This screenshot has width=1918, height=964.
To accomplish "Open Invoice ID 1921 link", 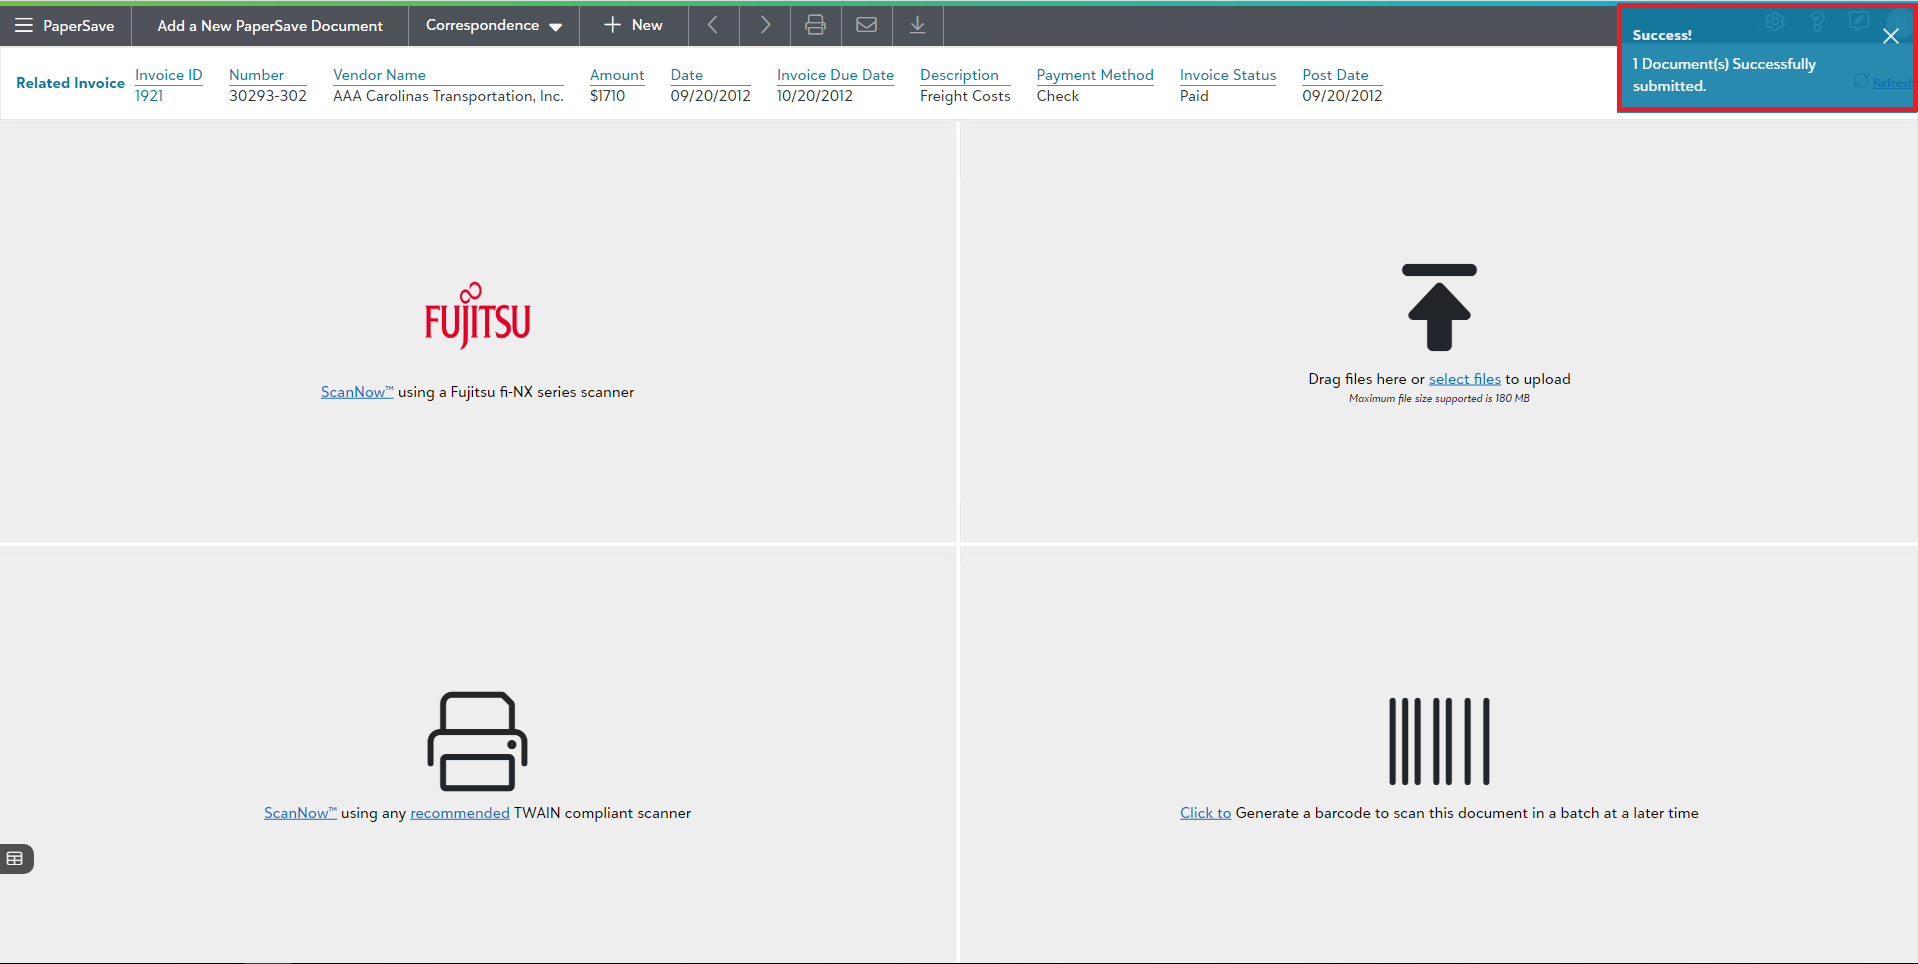I will pos(149,96).
